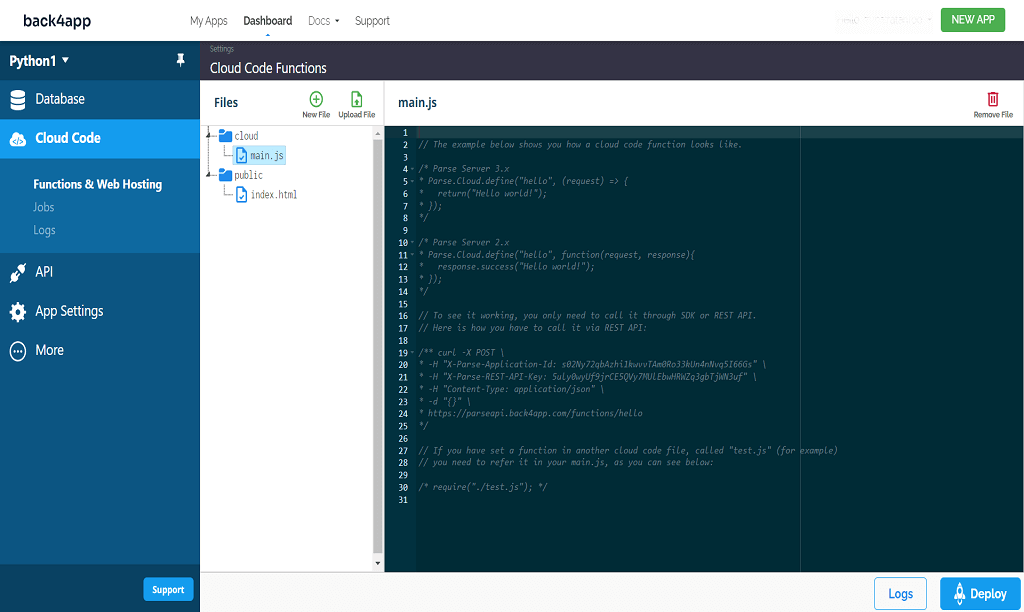Open the Logs submenu item in sidebar

[44, 230]
